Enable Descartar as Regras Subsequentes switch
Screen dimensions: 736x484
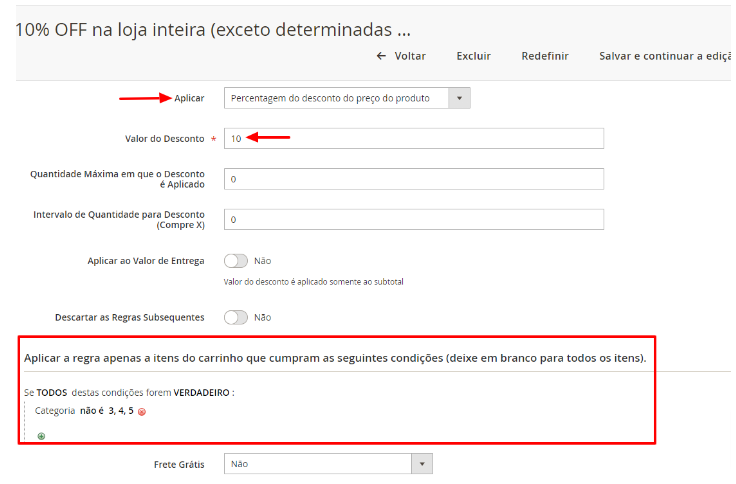236,317
